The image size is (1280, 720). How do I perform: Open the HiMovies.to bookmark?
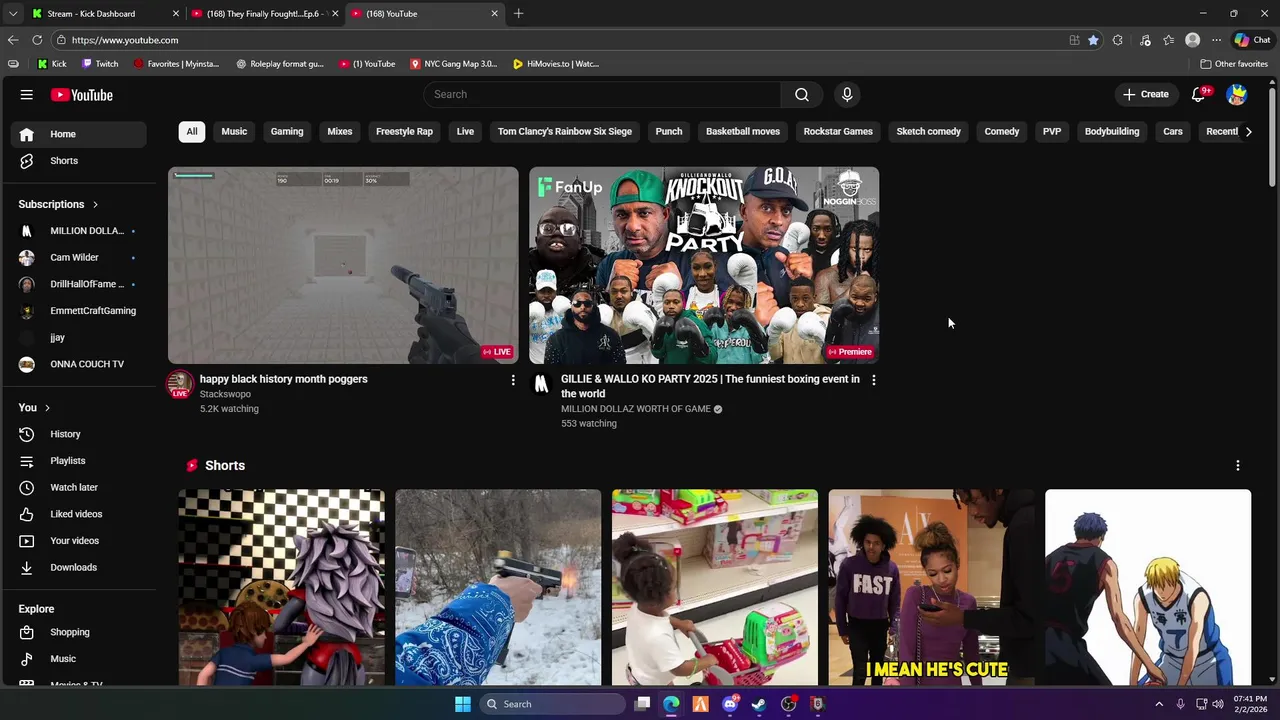coord(555,64)
